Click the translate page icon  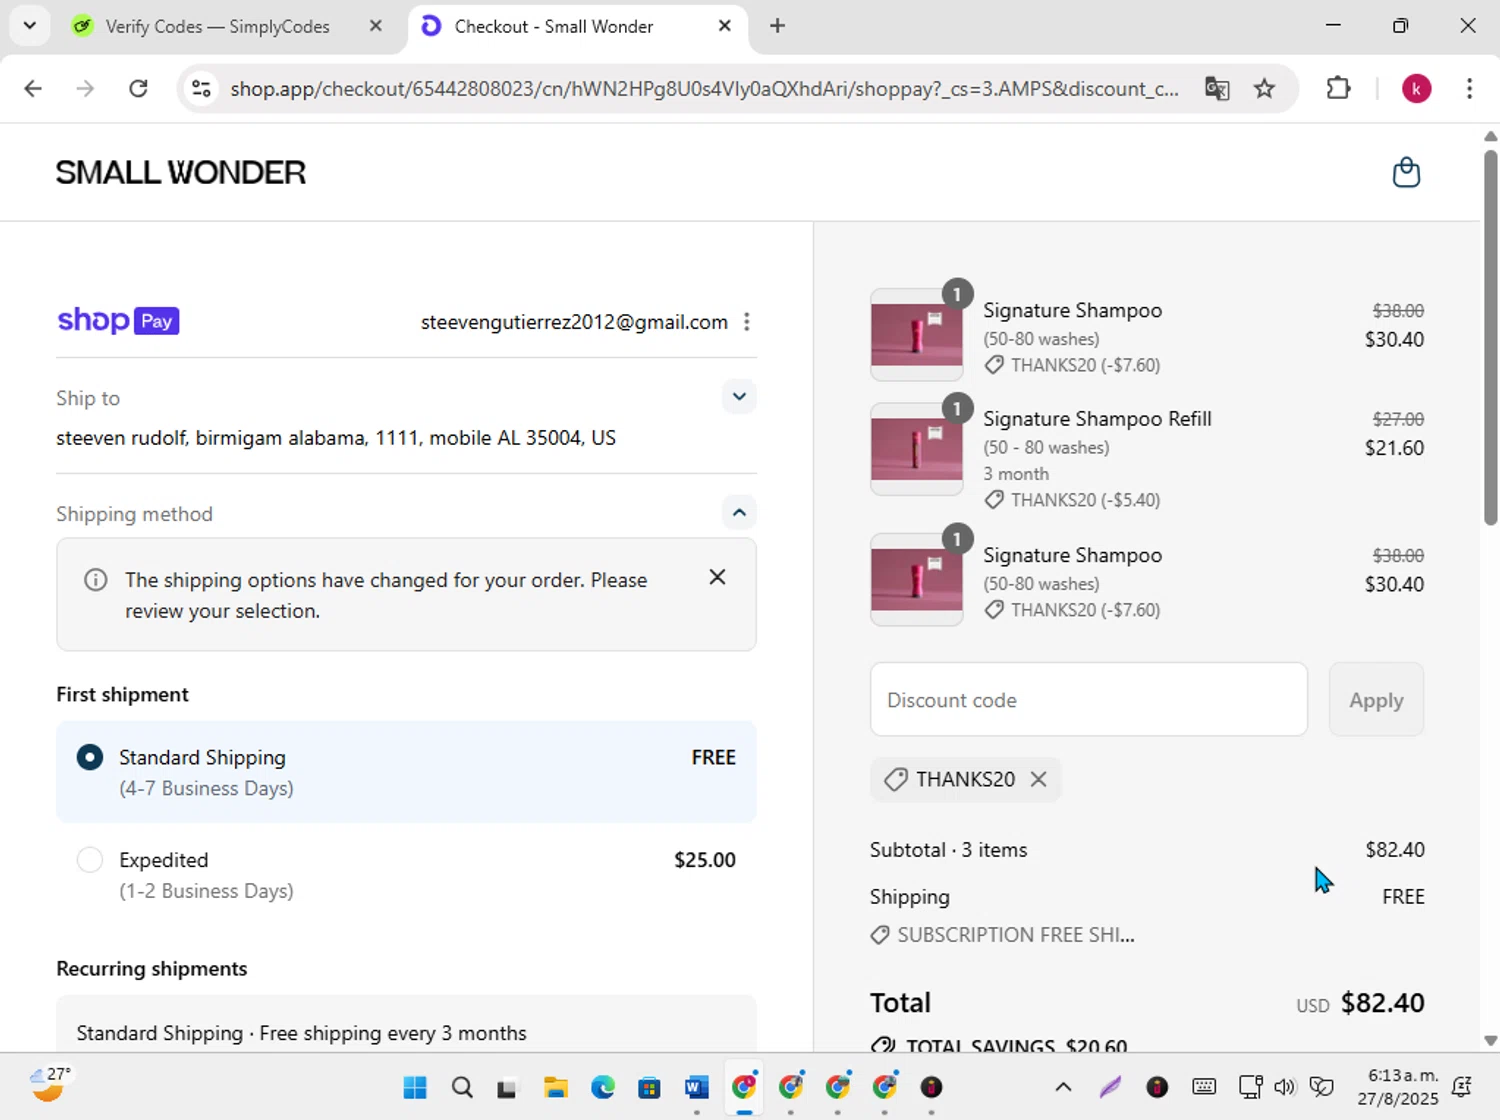coord(1217,88)
